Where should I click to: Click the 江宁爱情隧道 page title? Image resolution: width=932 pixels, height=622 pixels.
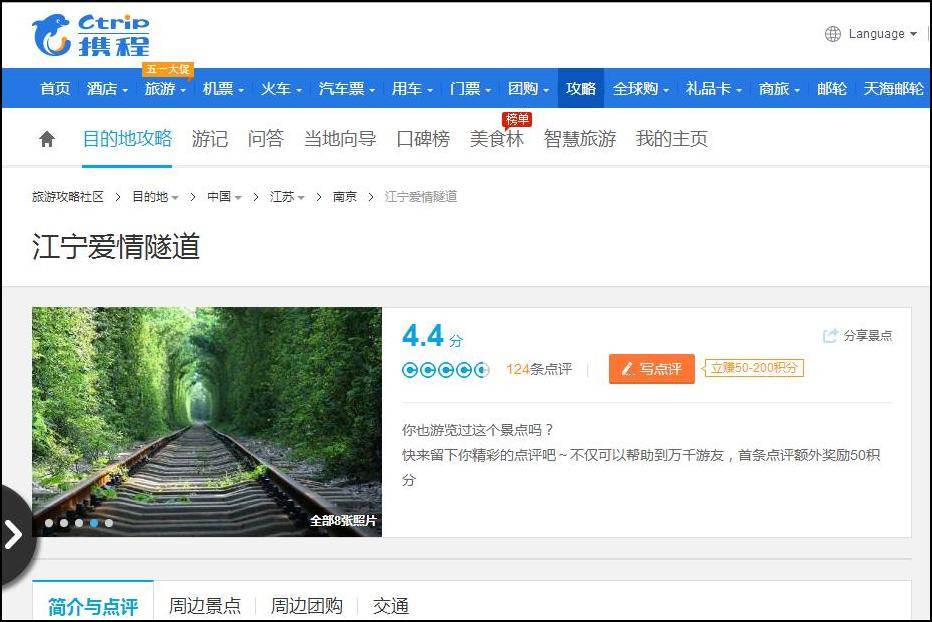[116, 247]
